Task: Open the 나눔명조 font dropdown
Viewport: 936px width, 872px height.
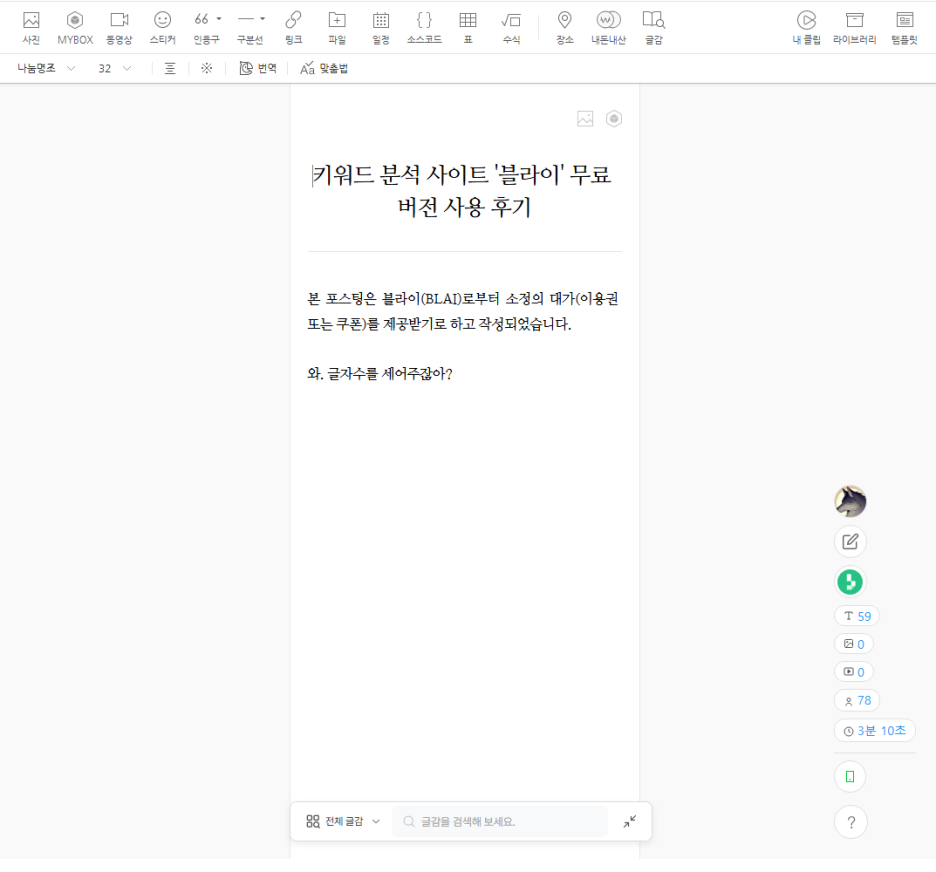Action: point(46,69)
